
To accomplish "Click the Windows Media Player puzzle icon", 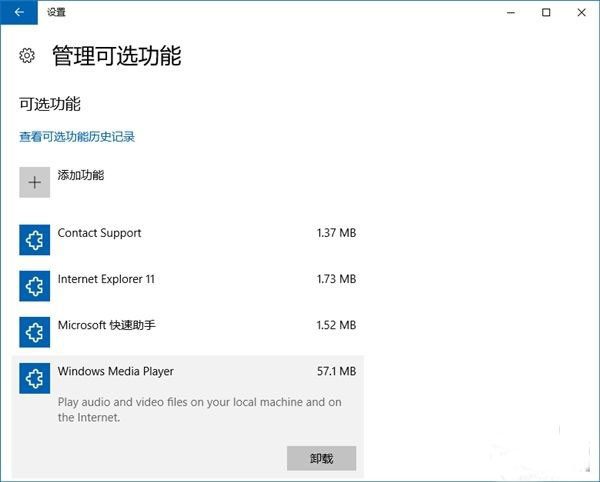I will click(34, 378).
